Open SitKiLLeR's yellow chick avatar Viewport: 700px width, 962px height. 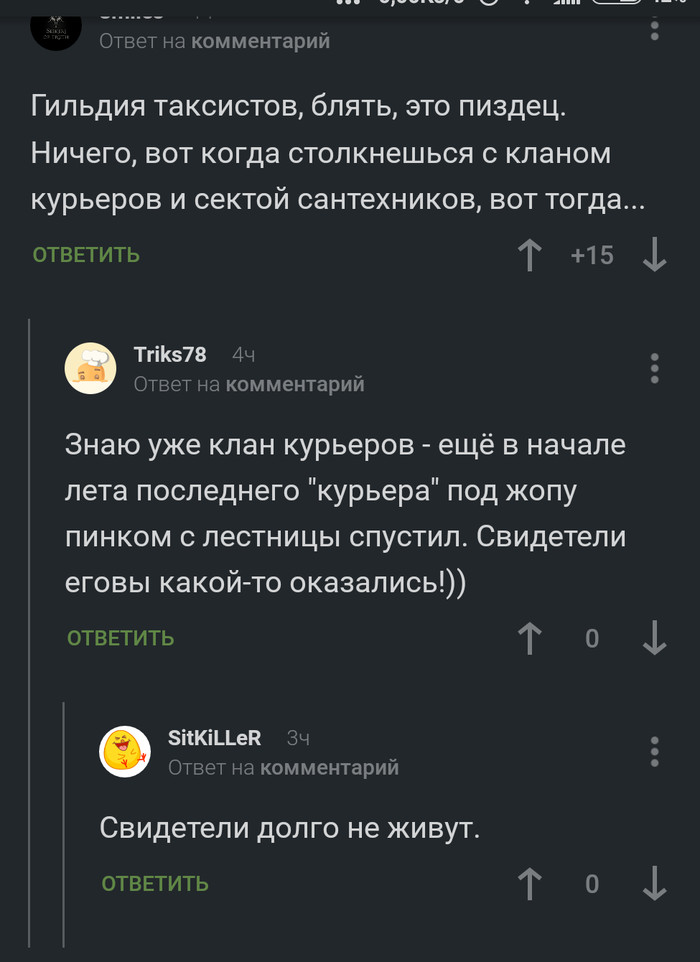coord(125,752)
